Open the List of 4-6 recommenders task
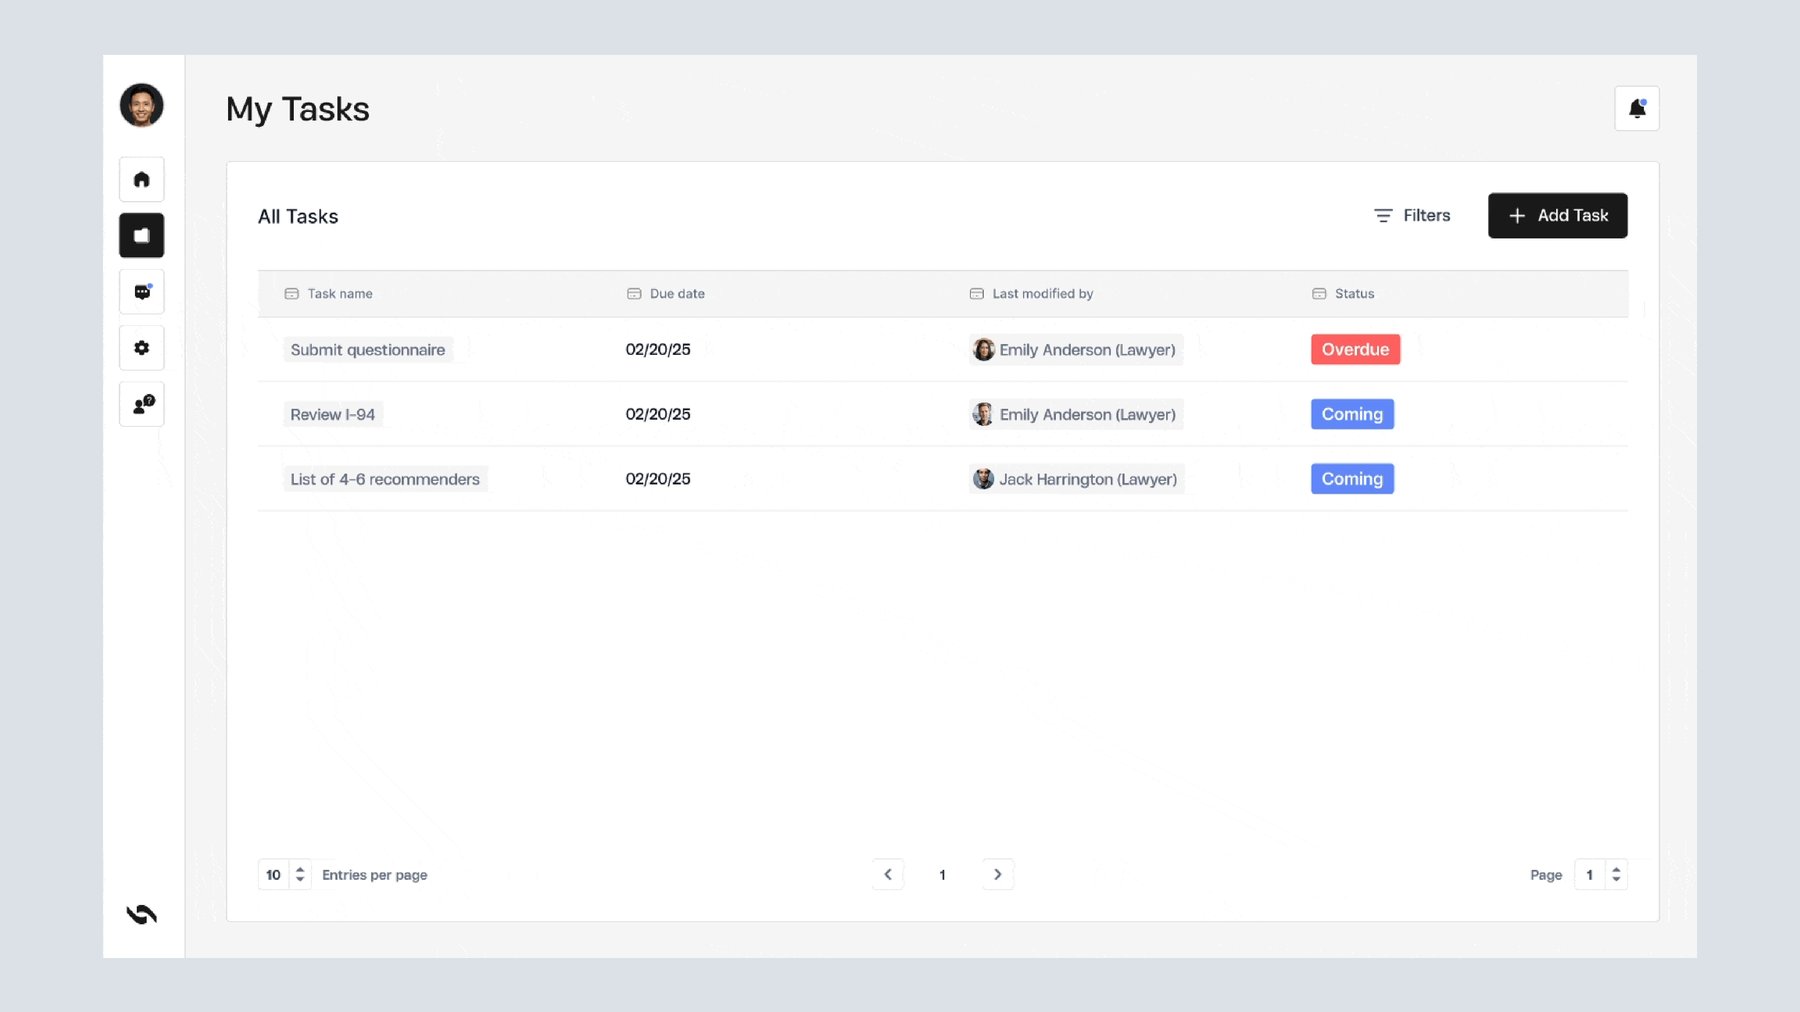Image resolution: width=1800 pixels, height=1012 pixels. (385, 479)
